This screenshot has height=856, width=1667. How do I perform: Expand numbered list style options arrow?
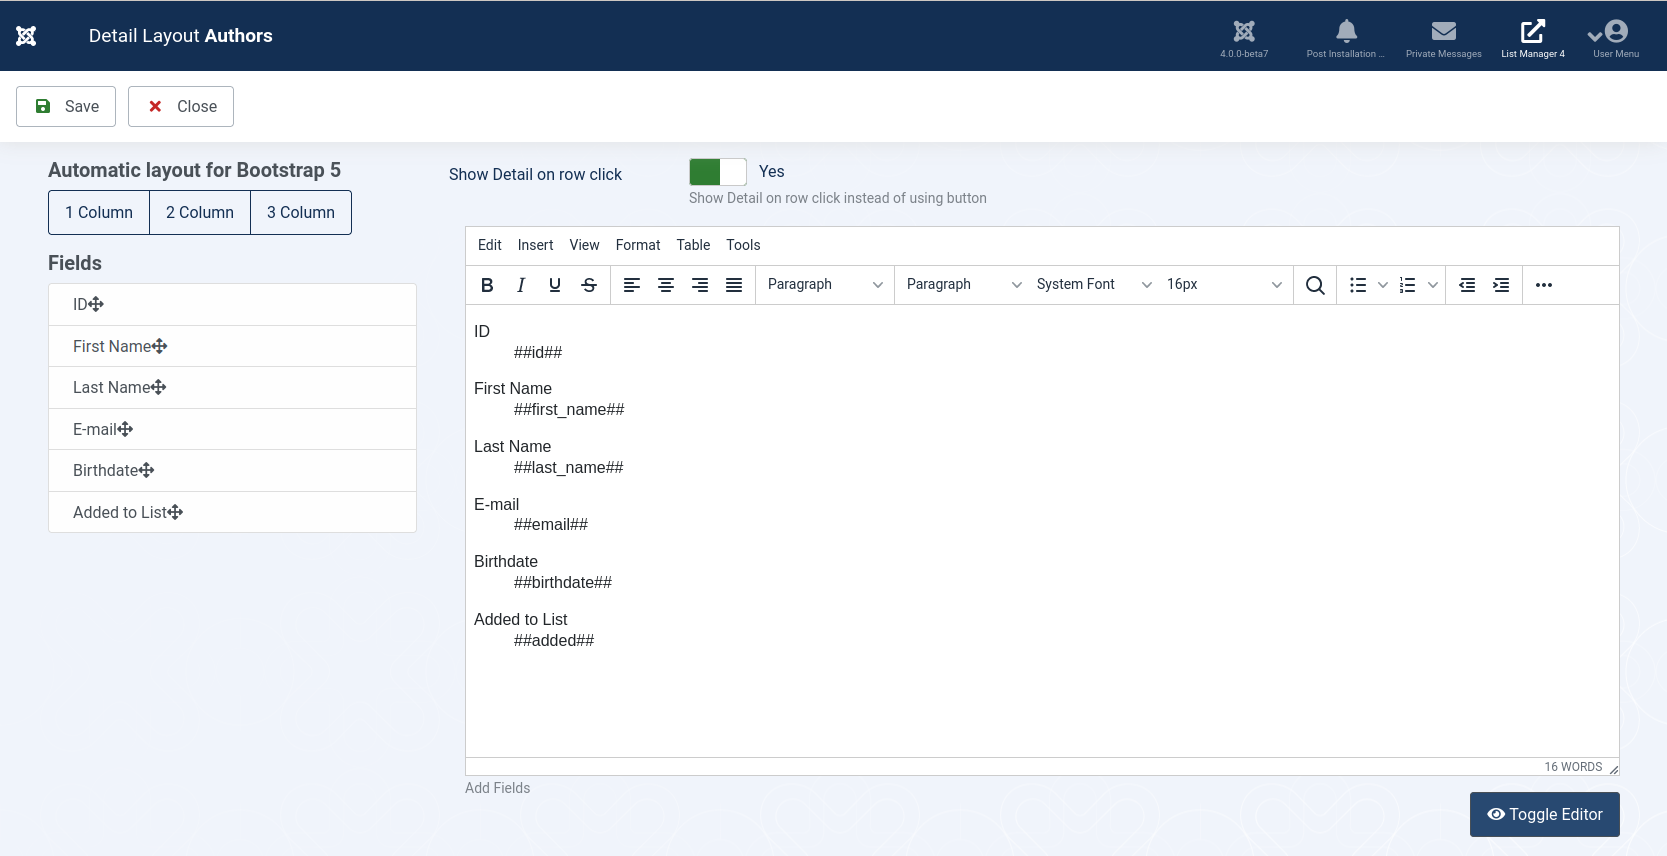[1433, 285]
